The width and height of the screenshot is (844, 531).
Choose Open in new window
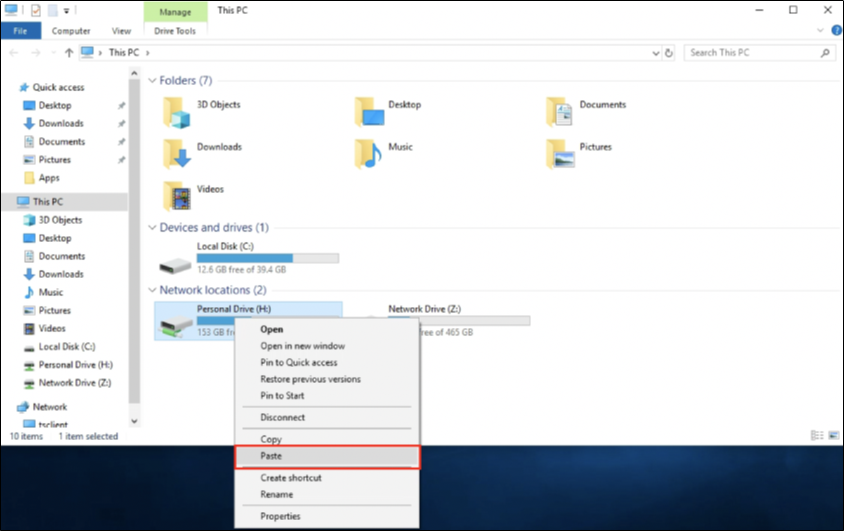pos(327,346)
